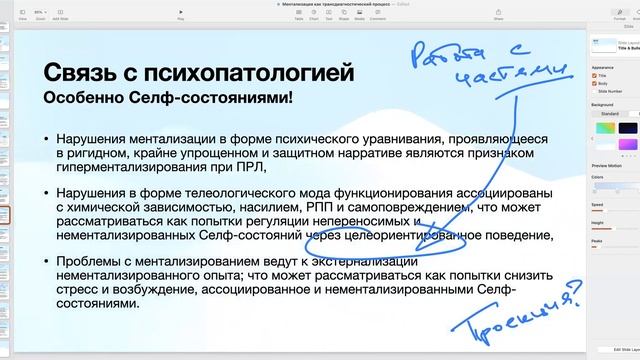Insert a Chart from the toolbar
Viewport: 640px width, 360px height.
313,12
